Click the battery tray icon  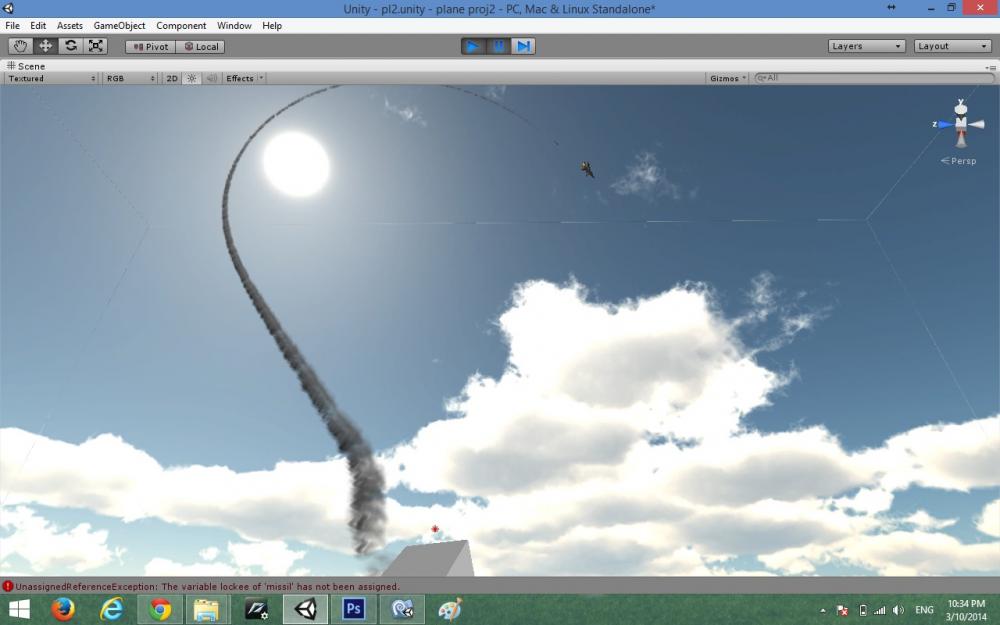[x=862, y=610]
